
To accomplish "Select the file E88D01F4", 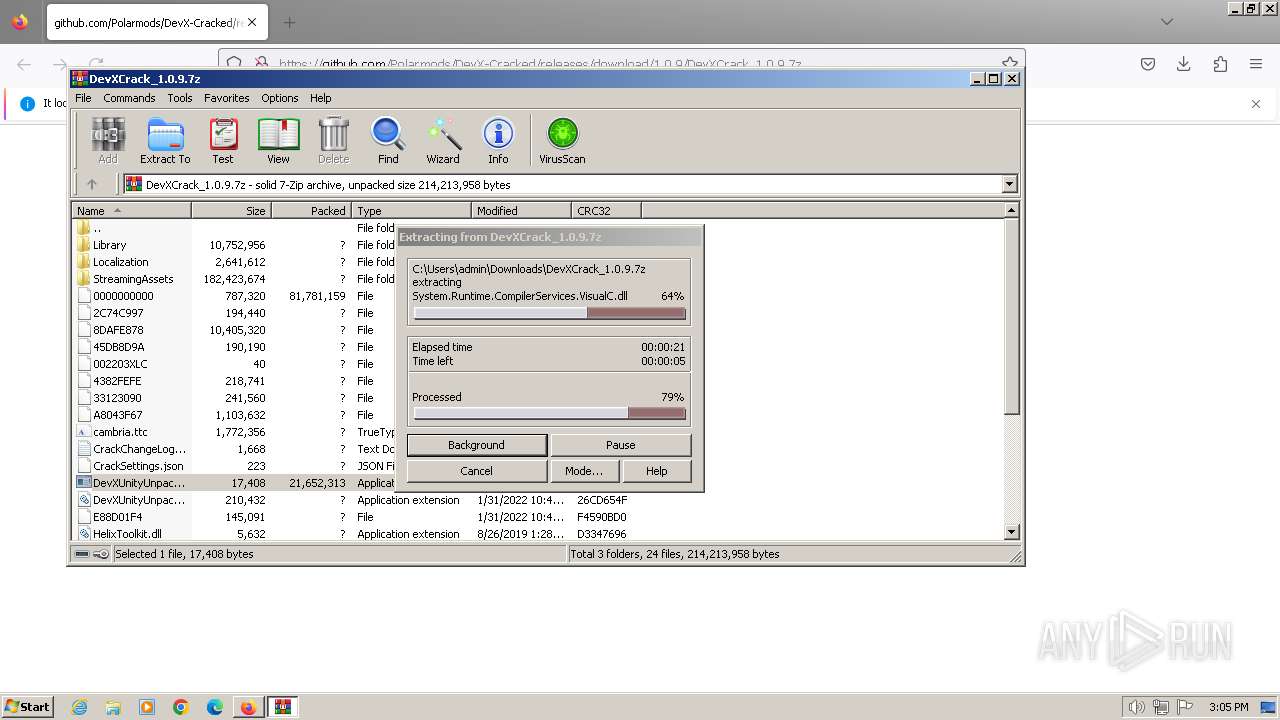I will tap(117, 517).
